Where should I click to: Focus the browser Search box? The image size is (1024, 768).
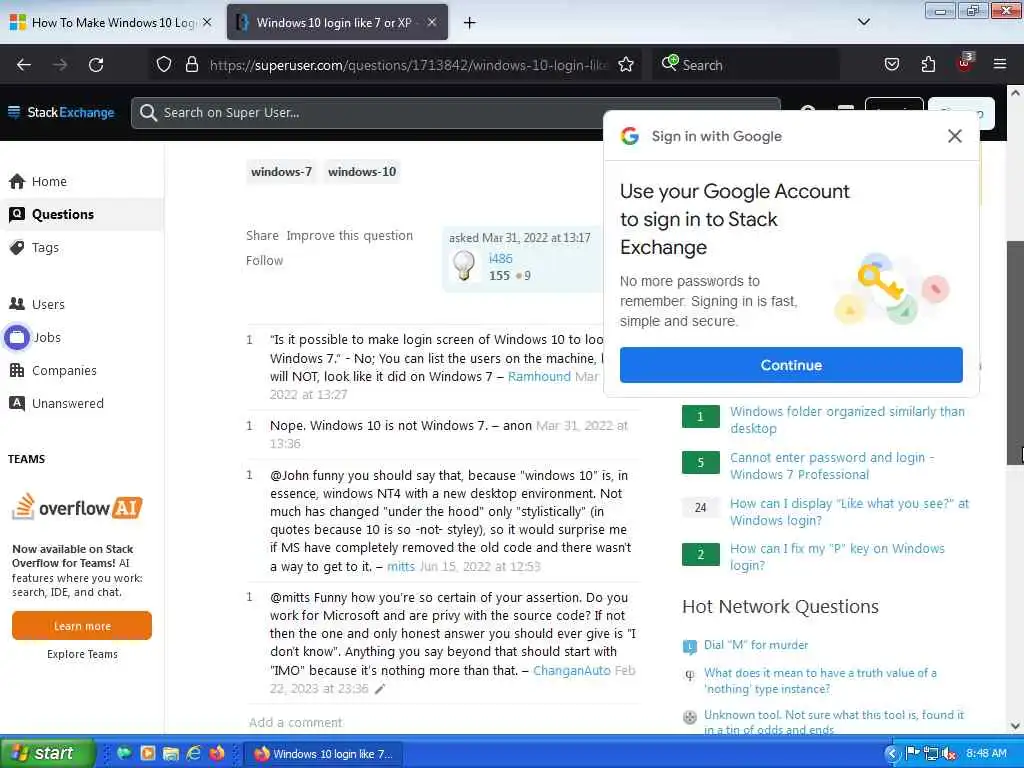coord(744,65)
